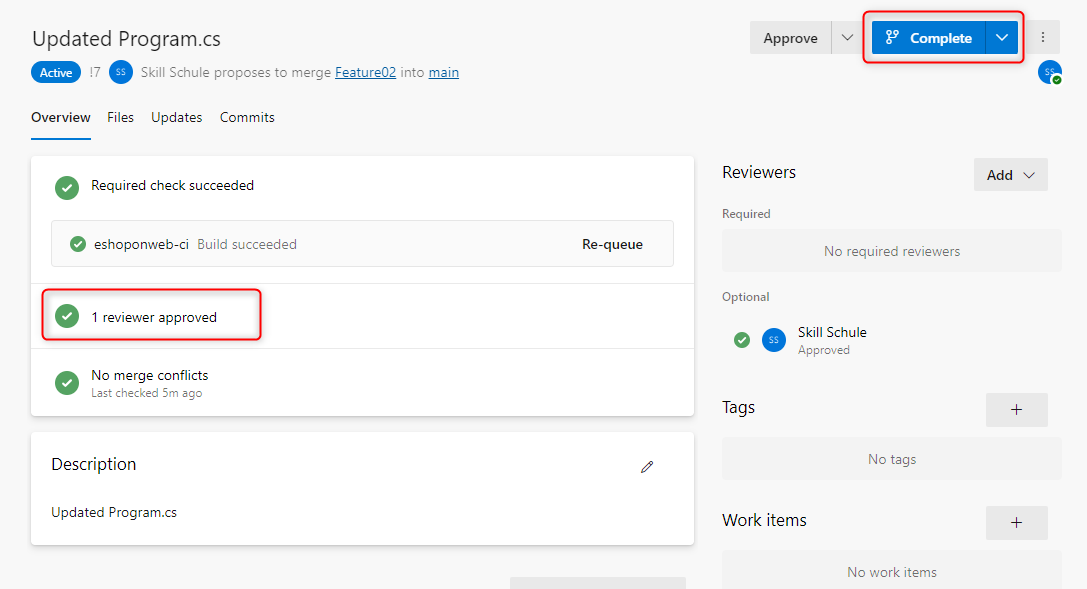
Task: Open the Commits tab
Action: (x=247, y=117)
